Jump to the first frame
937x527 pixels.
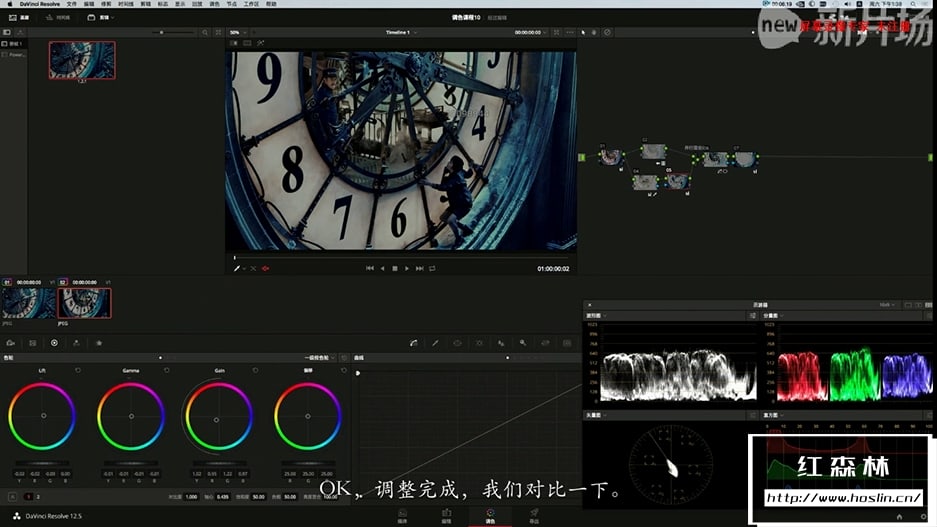click(370, 269)
